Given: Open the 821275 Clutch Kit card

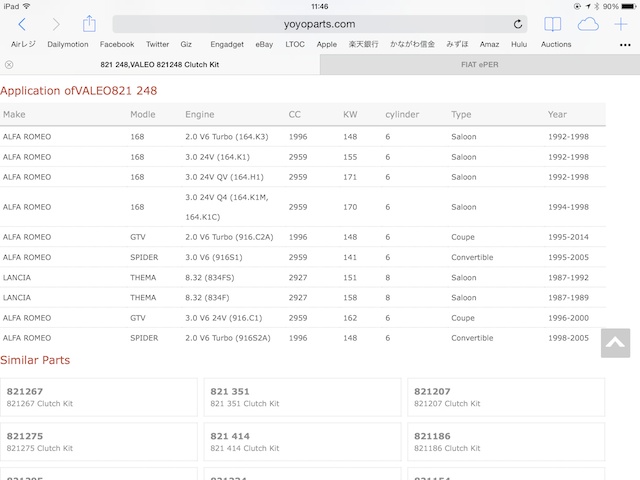Looking at the screenshot, I should 99,442.
